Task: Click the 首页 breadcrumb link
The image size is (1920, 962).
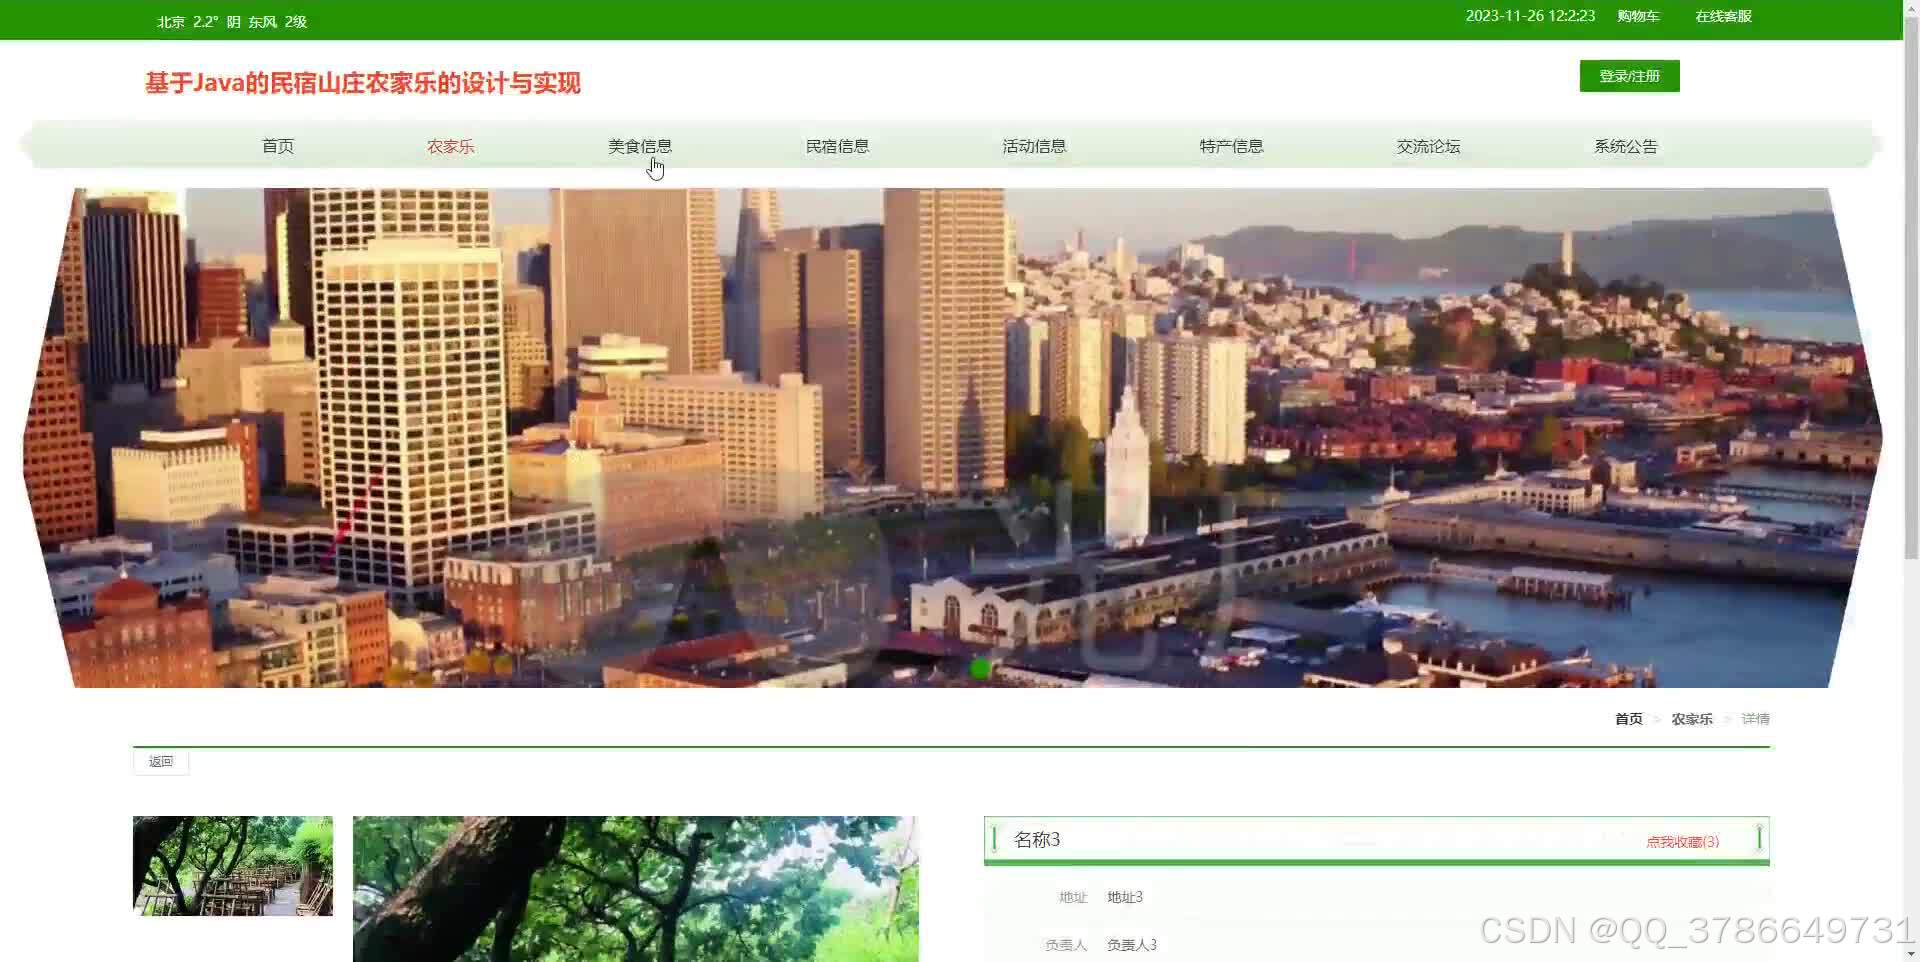Action: click(1628, 718)
